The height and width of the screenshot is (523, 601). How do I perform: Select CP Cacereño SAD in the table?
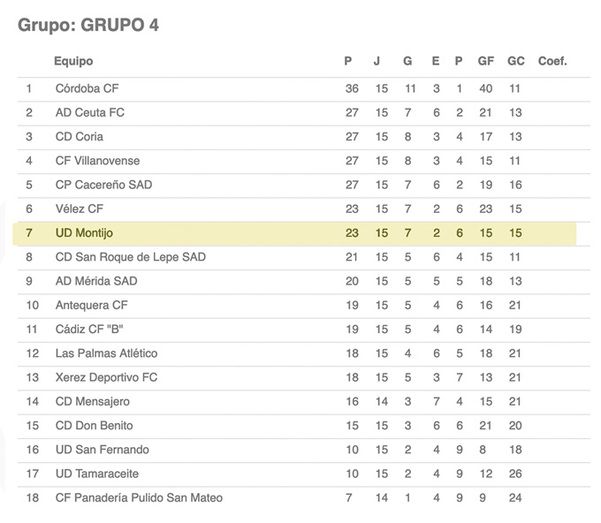pos(104,185)
